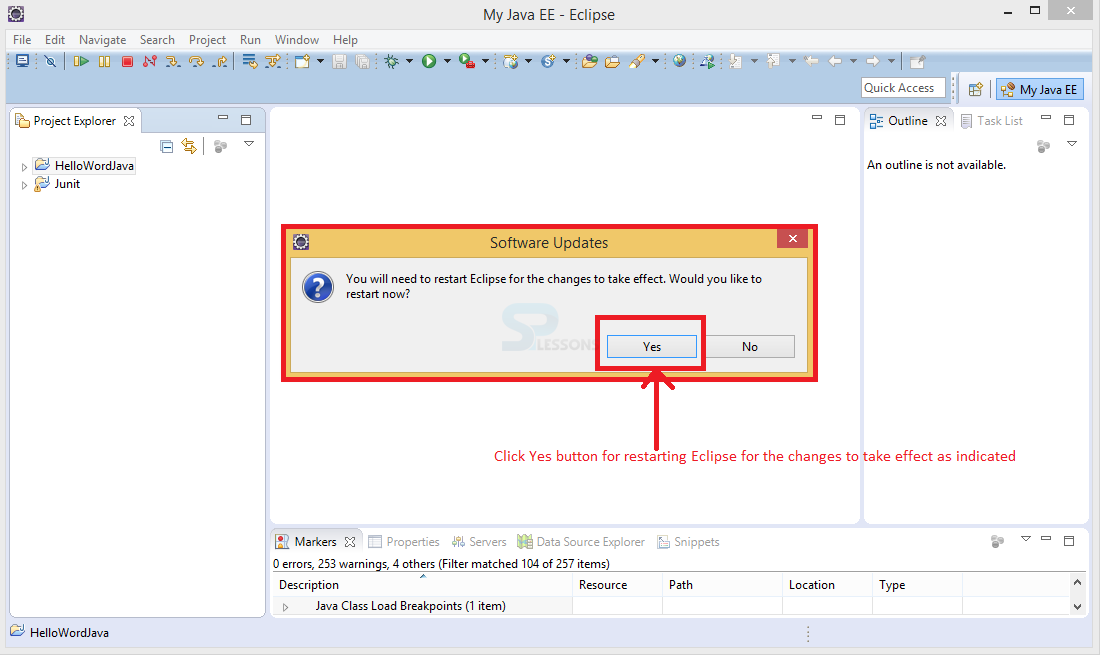Open the Debug configurations dropdown arrow
Screen dimensions: 1100x655
(410, 62)
